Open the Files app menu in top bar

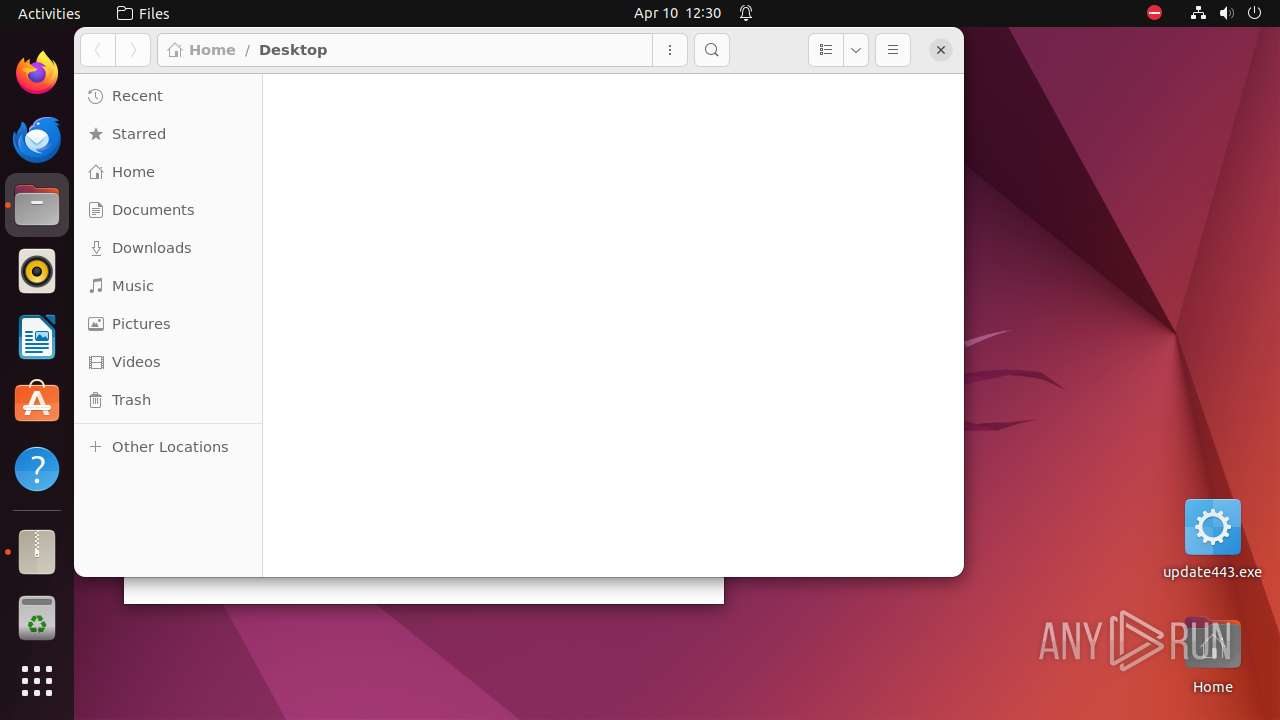143,13
